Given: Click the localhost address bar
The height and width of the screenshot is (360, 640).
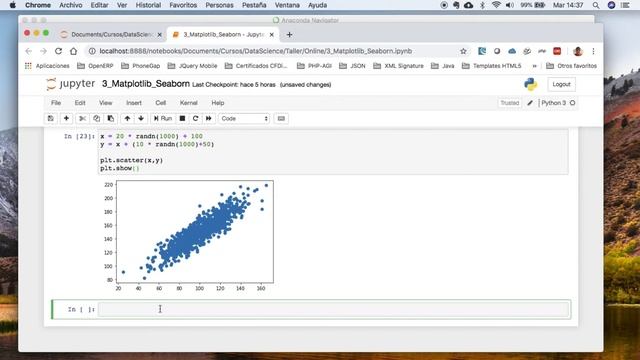Looking at the screenshot, I should click(x=256, y=51).
